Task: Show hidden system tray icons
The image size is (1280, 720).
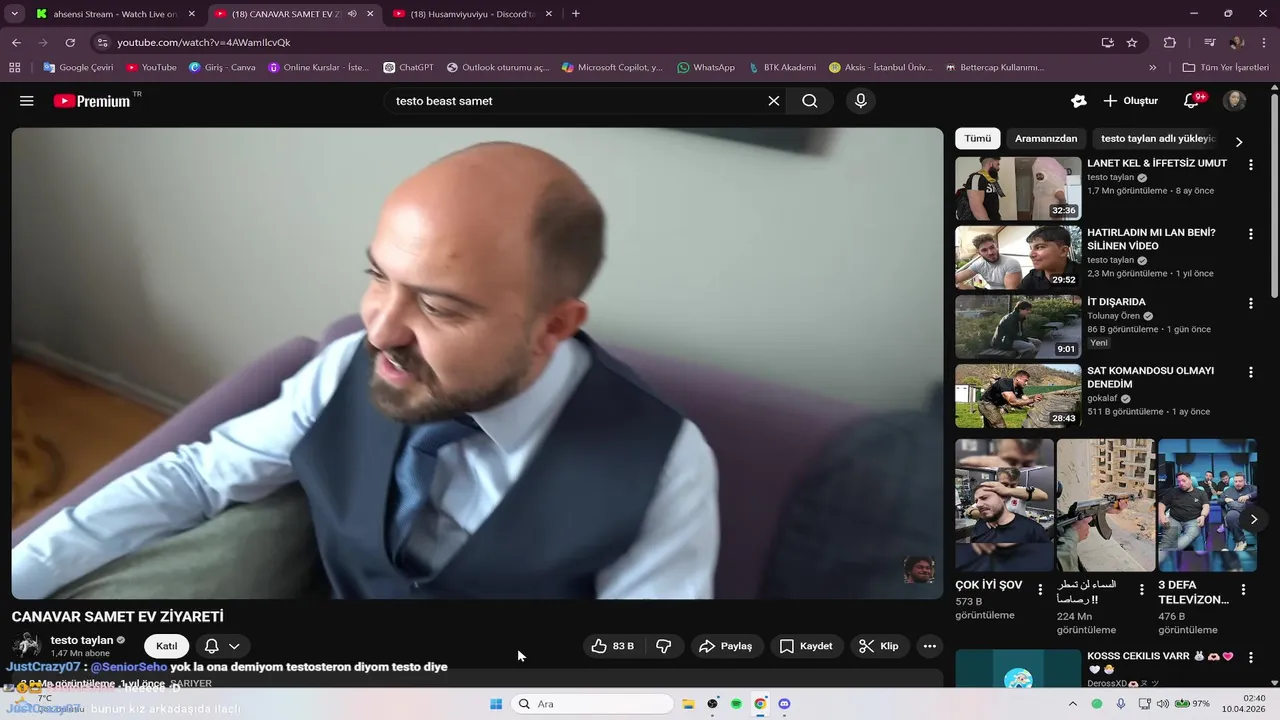Action: click(1073, 704)
